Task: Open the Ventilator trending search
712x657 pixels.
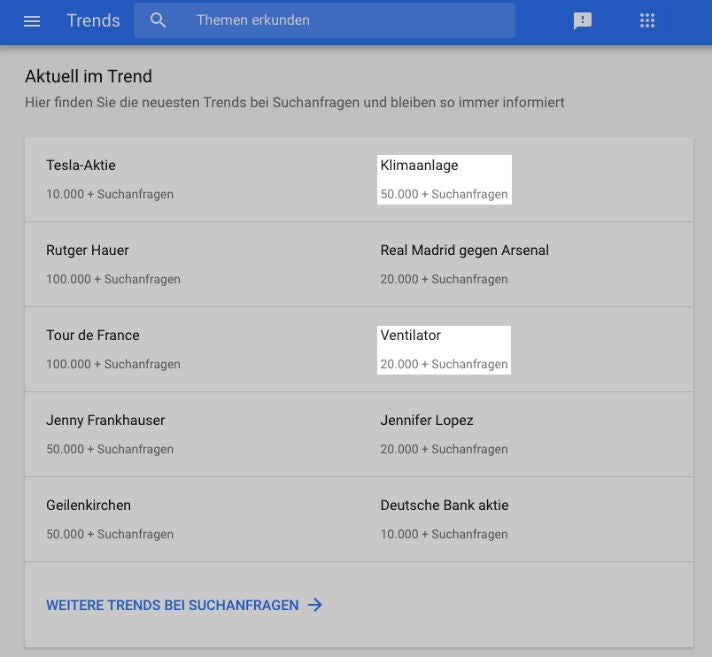Action: [410, 336]
